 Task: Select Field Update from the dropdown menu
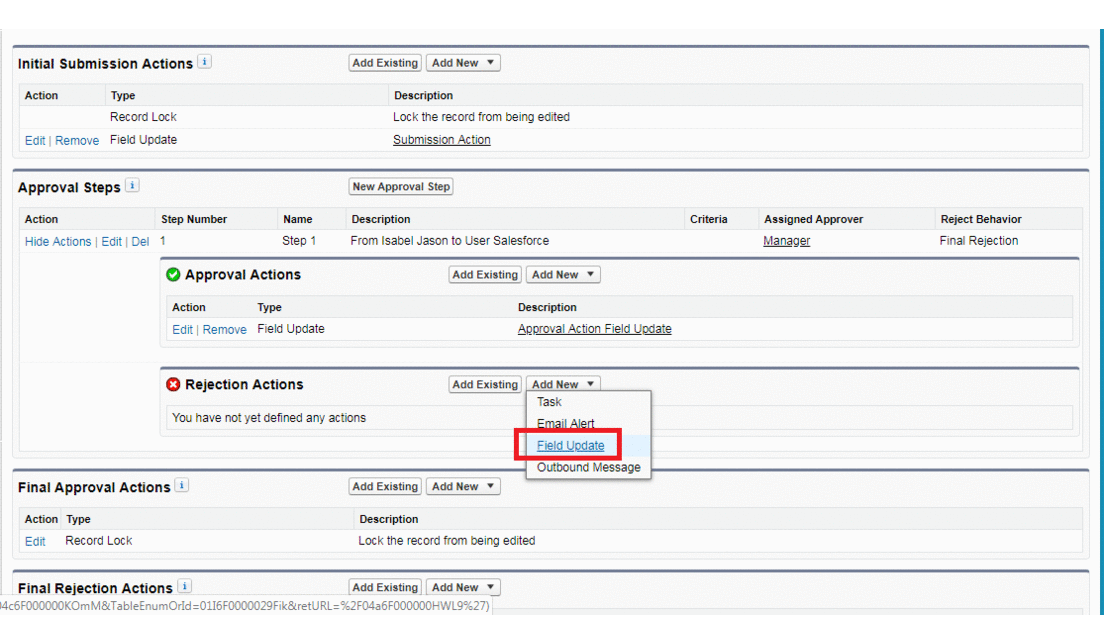tap(570, 446)
